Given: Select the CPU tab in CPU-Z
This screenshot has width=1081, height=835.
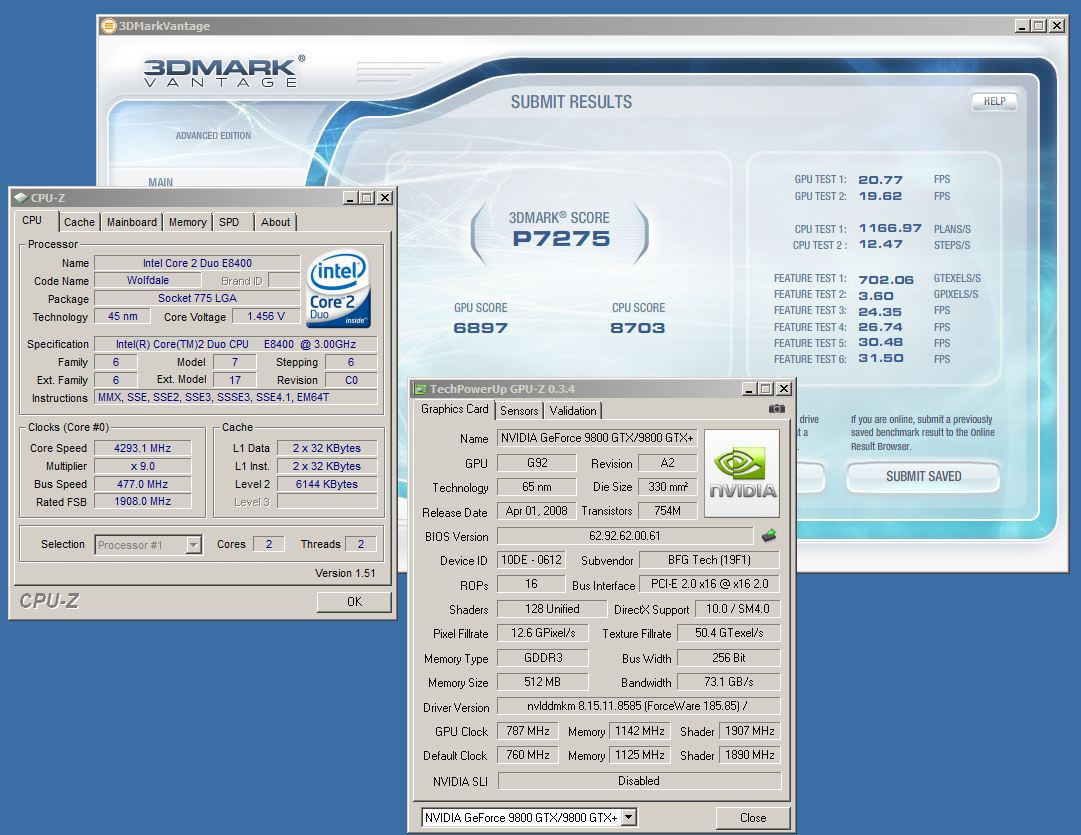Looking at the screenshot, I should click(x=32, y=221).
